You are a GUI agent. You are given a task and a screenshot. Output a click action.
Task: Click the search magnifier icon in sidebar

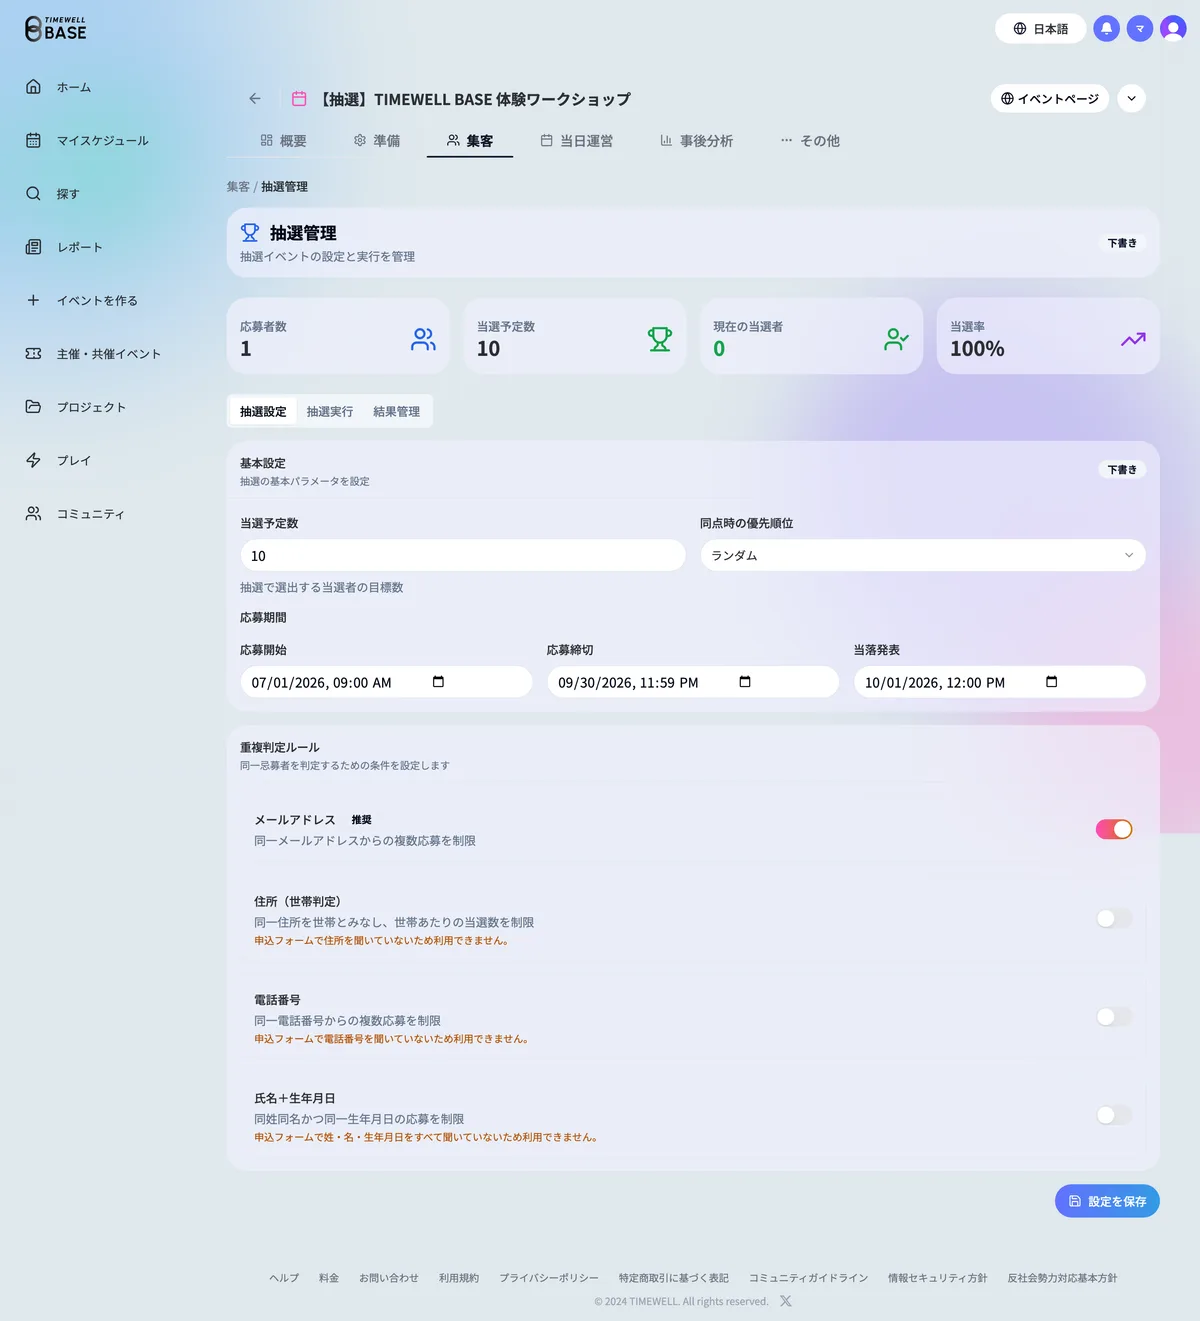(33, 193)
